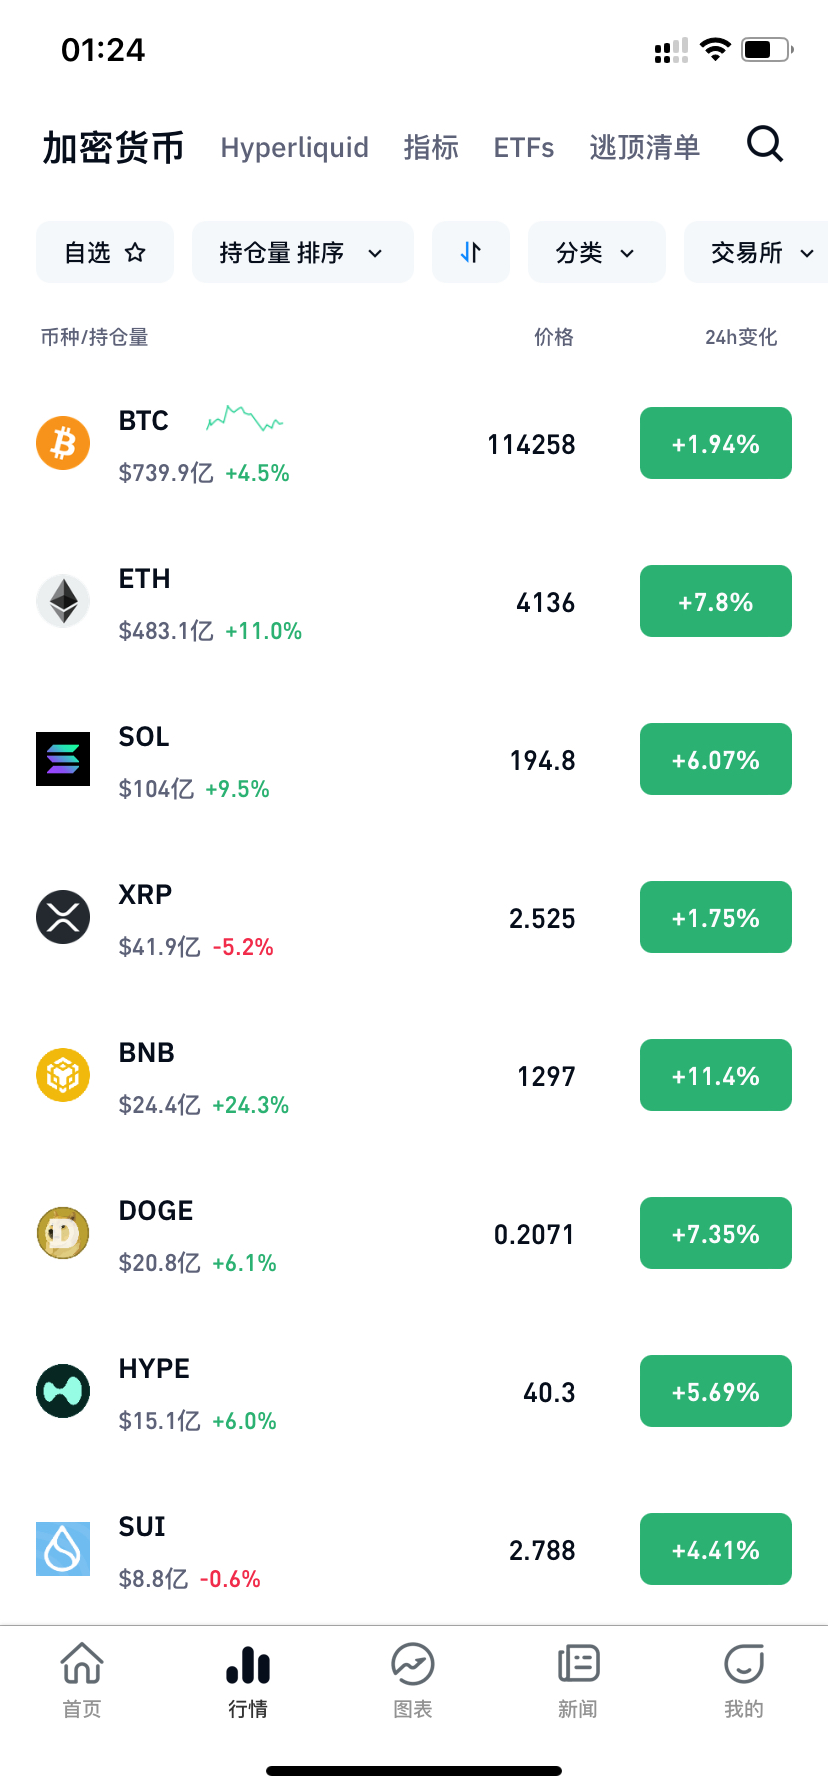
Task: Expand the 交易所 exchange dropdown
Action: [x=762, y=252]
